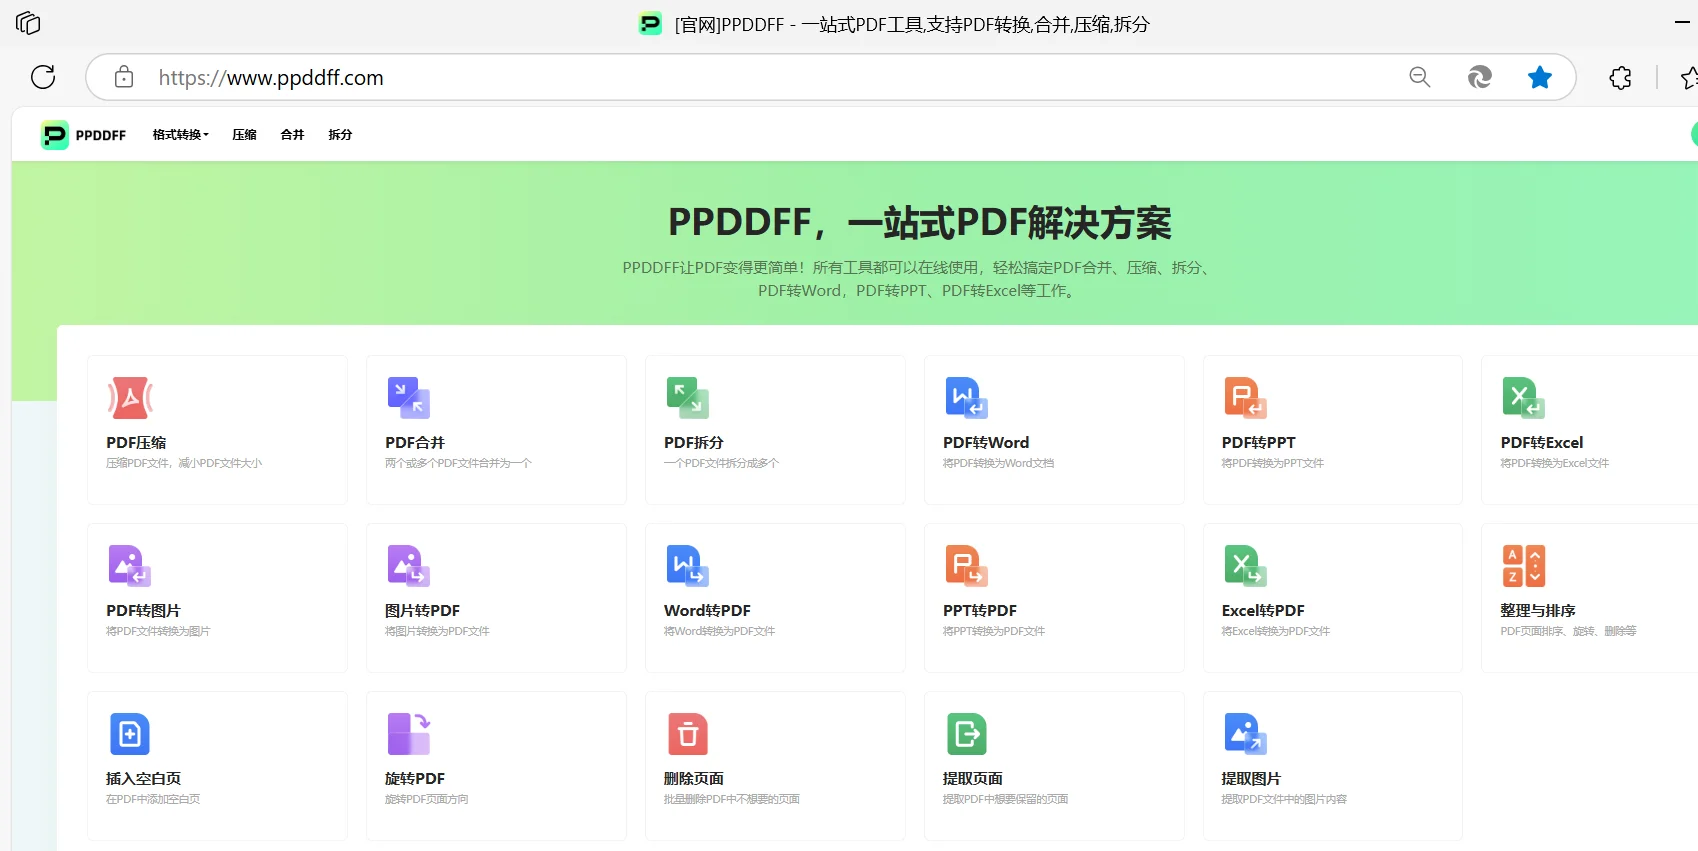The image size is (1698, 851).
Task: Click description 压缩PDF文件, 减小PDF文件大小
Action: pos(184,463)
